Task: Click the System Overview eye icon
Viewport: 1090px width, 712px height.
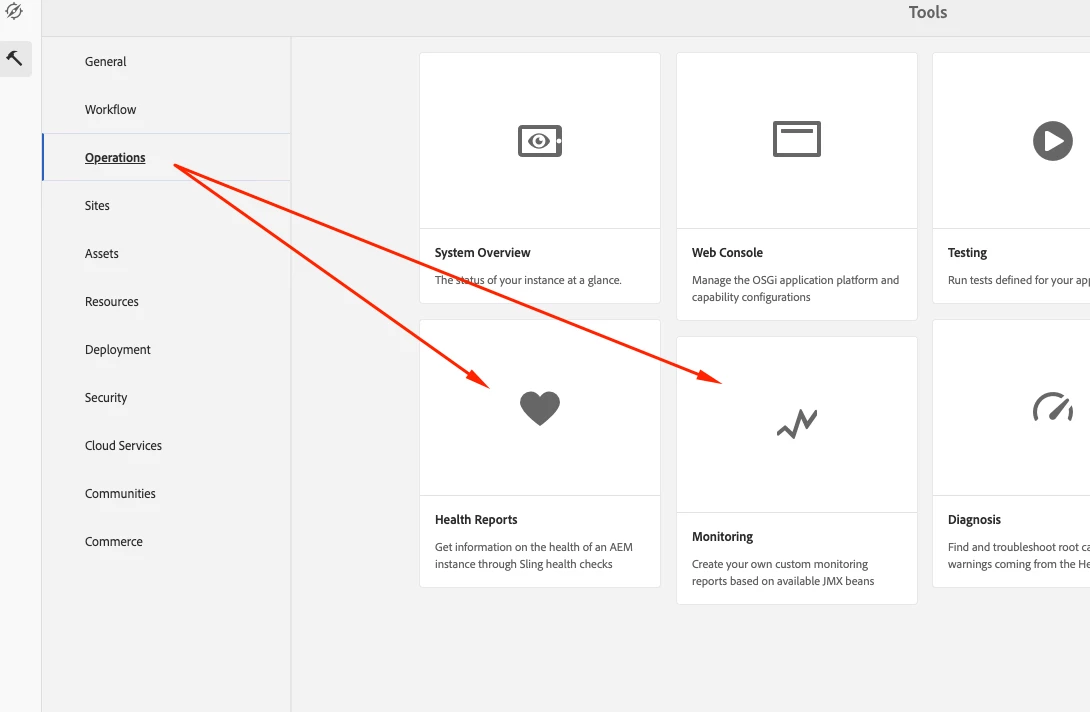Action: click(x=539, y=140)
